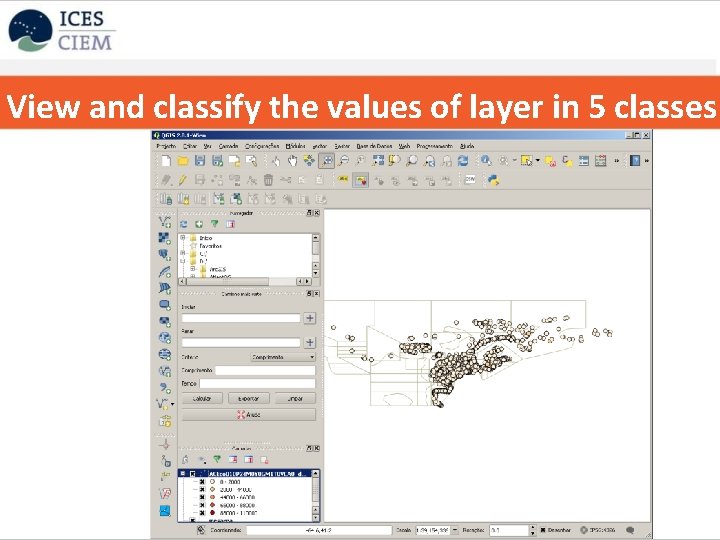Open the Base de Dados menu
This screenshot has width=720, height=540.
374,146
